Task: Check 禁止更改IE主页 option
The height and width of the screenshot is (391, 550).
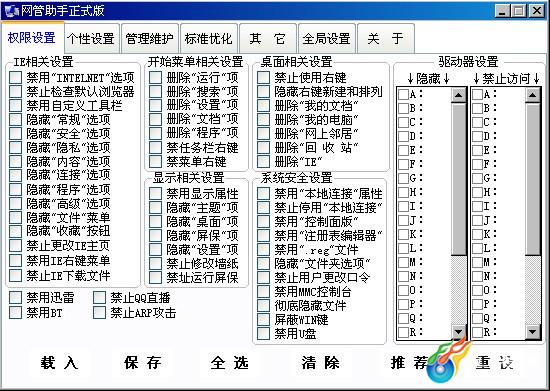Action: tap(15, 245)
